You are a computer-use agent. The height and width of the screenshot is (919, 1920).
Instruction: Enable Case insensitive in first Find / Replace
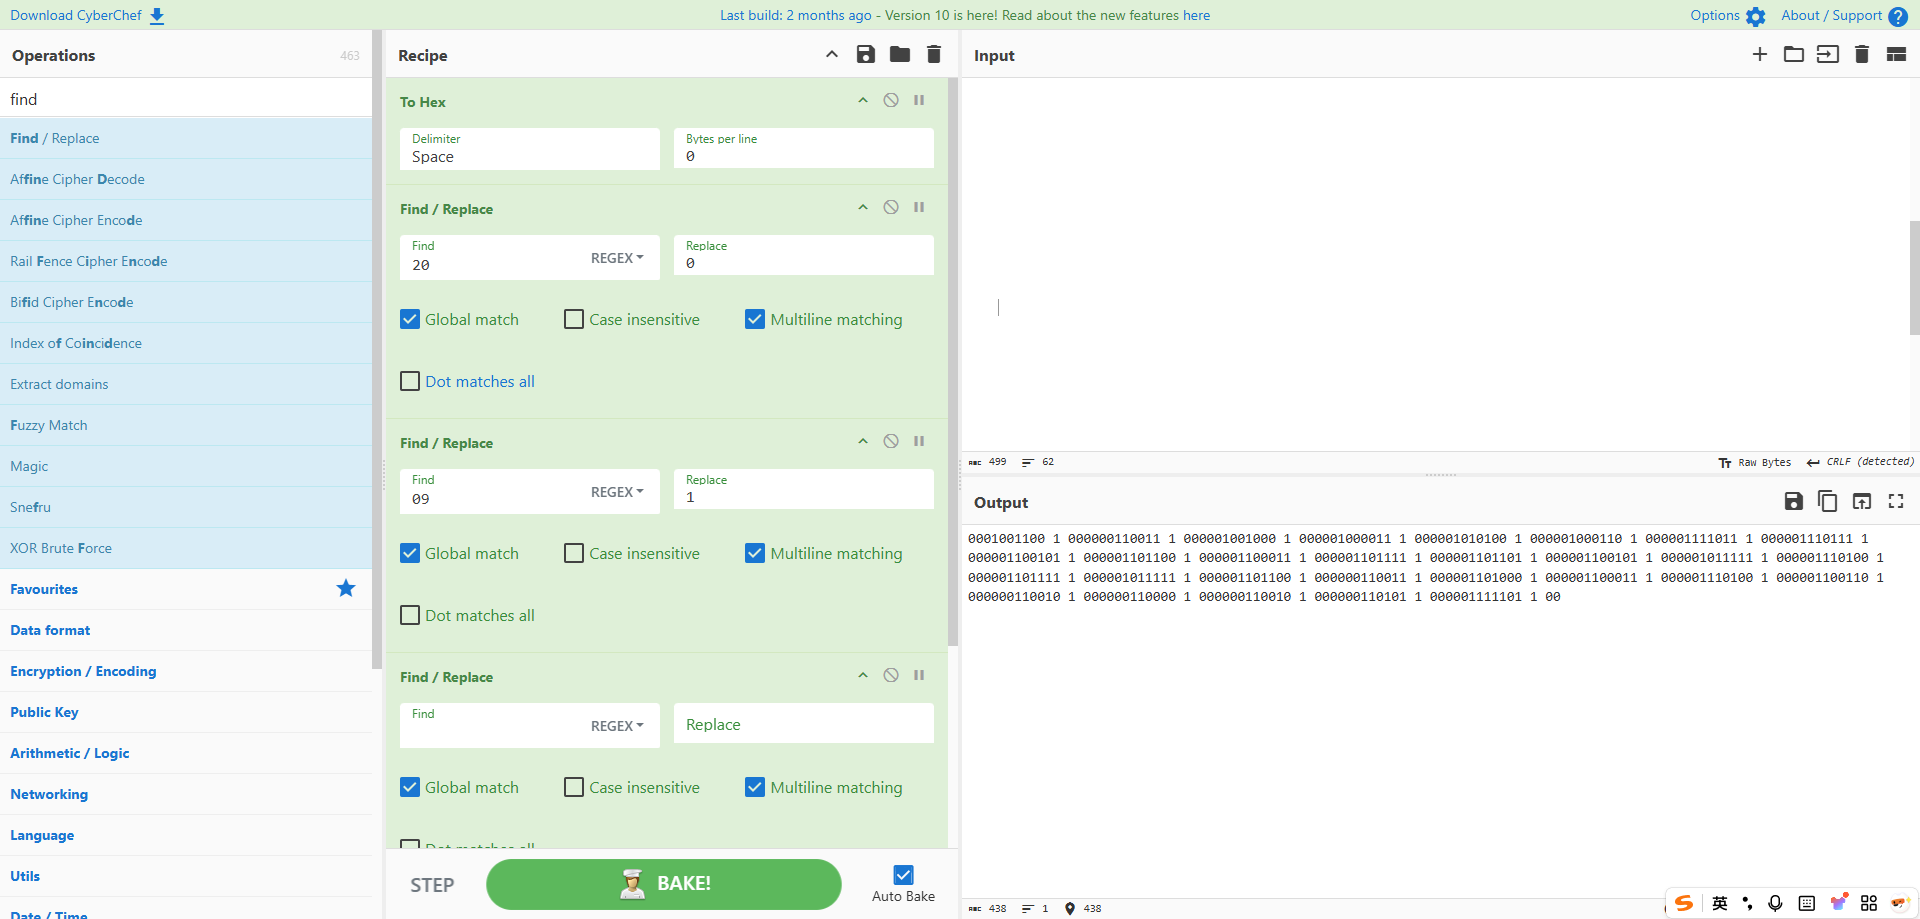pos(574,320)
